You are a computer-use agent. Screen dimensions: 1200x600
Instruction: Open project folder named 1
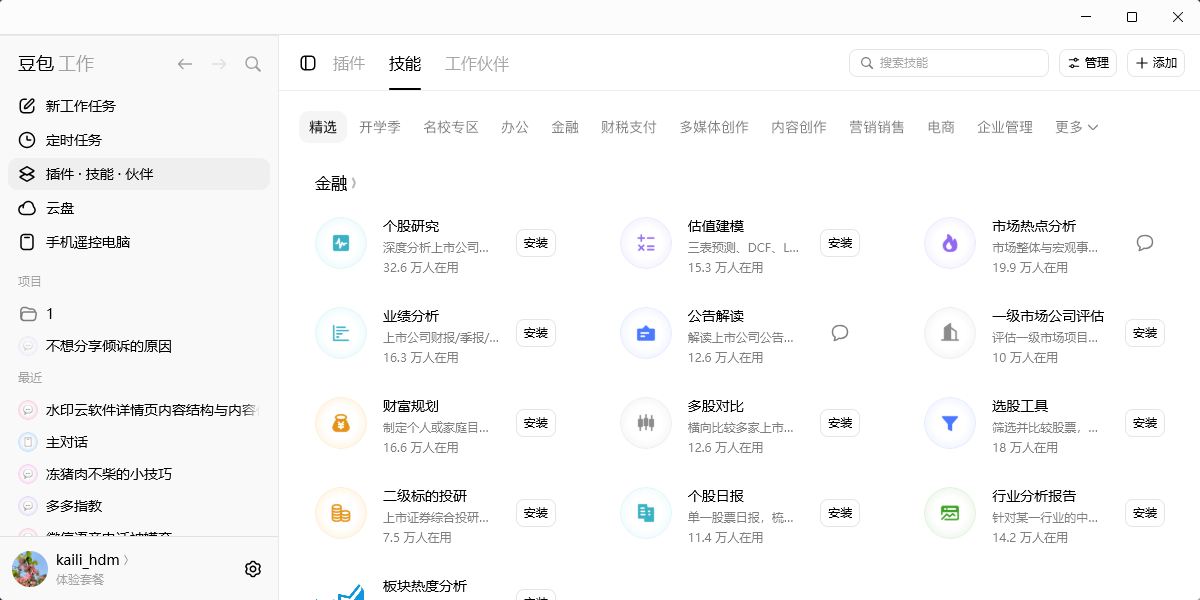[x=139, y=314]
